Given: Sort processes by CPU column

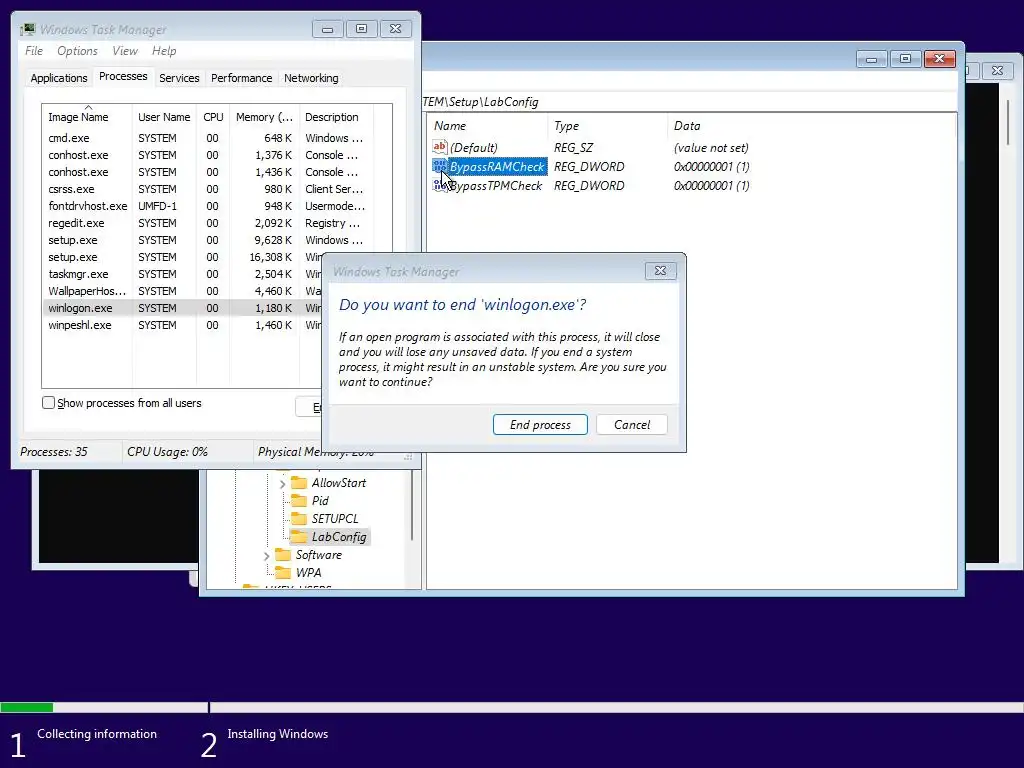Looking at the screenshot, I should 213,117.
